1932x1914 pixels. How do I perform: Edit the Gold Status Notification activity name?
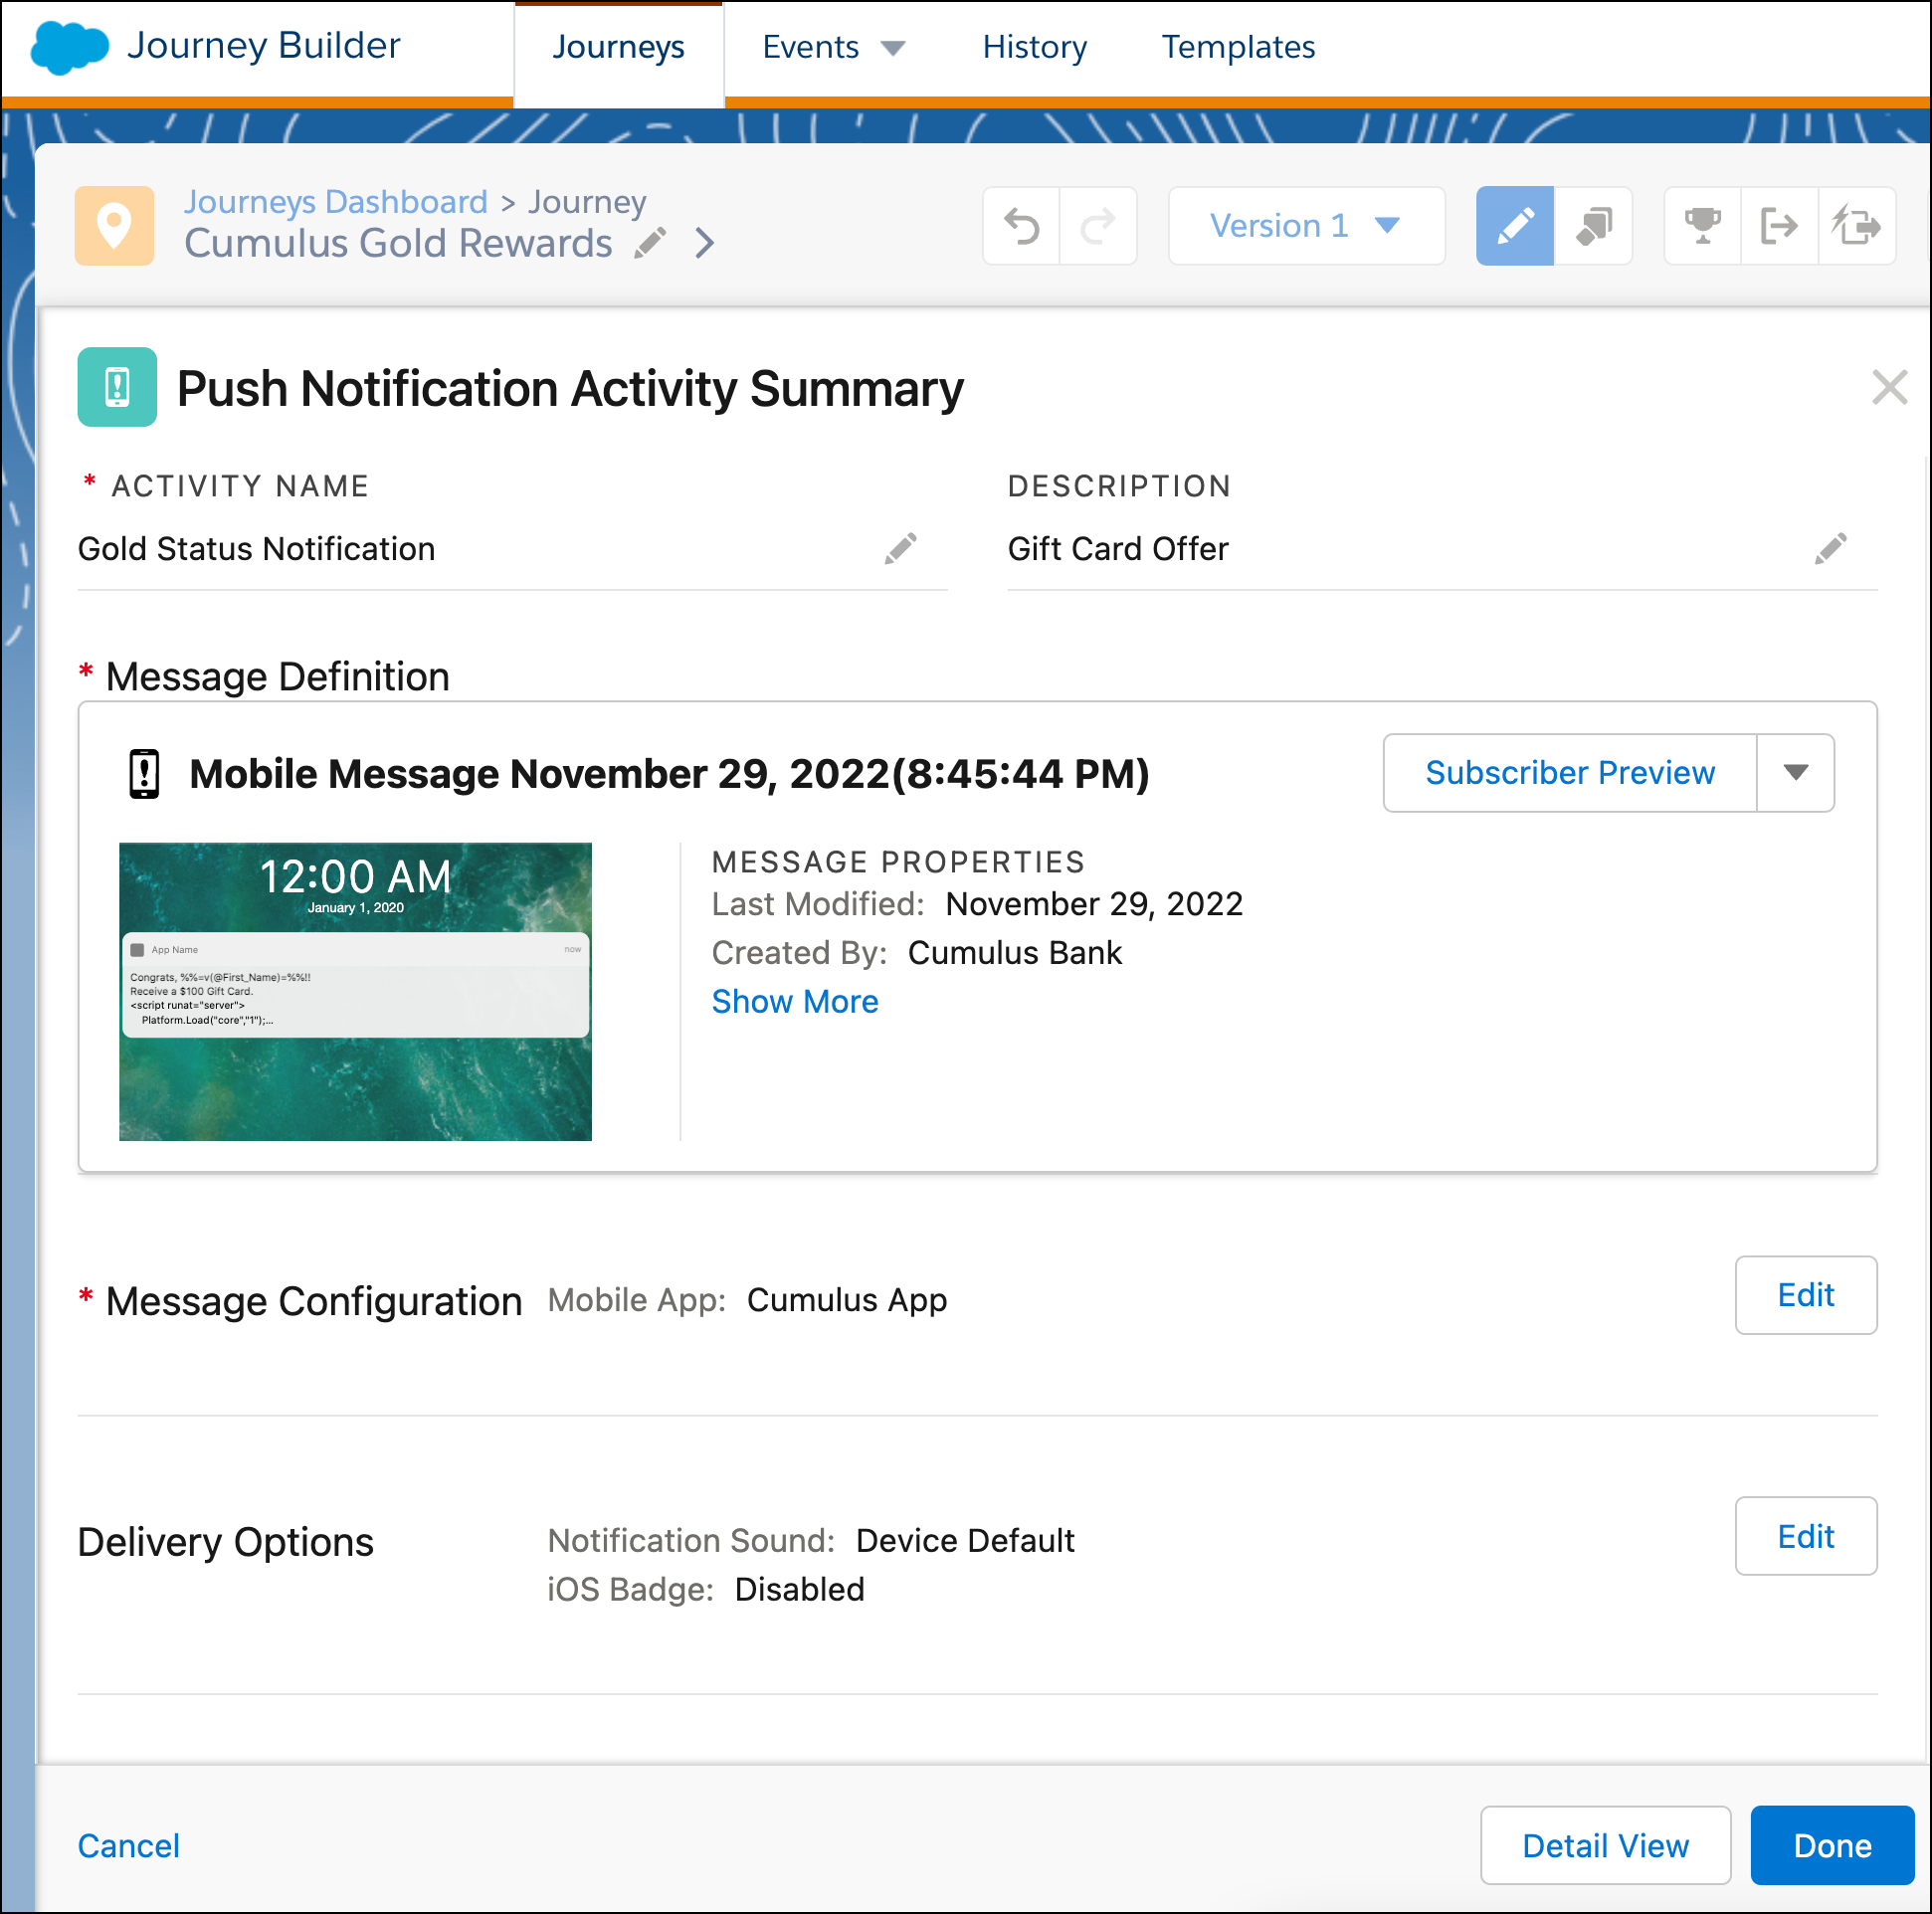click(900, 548)
